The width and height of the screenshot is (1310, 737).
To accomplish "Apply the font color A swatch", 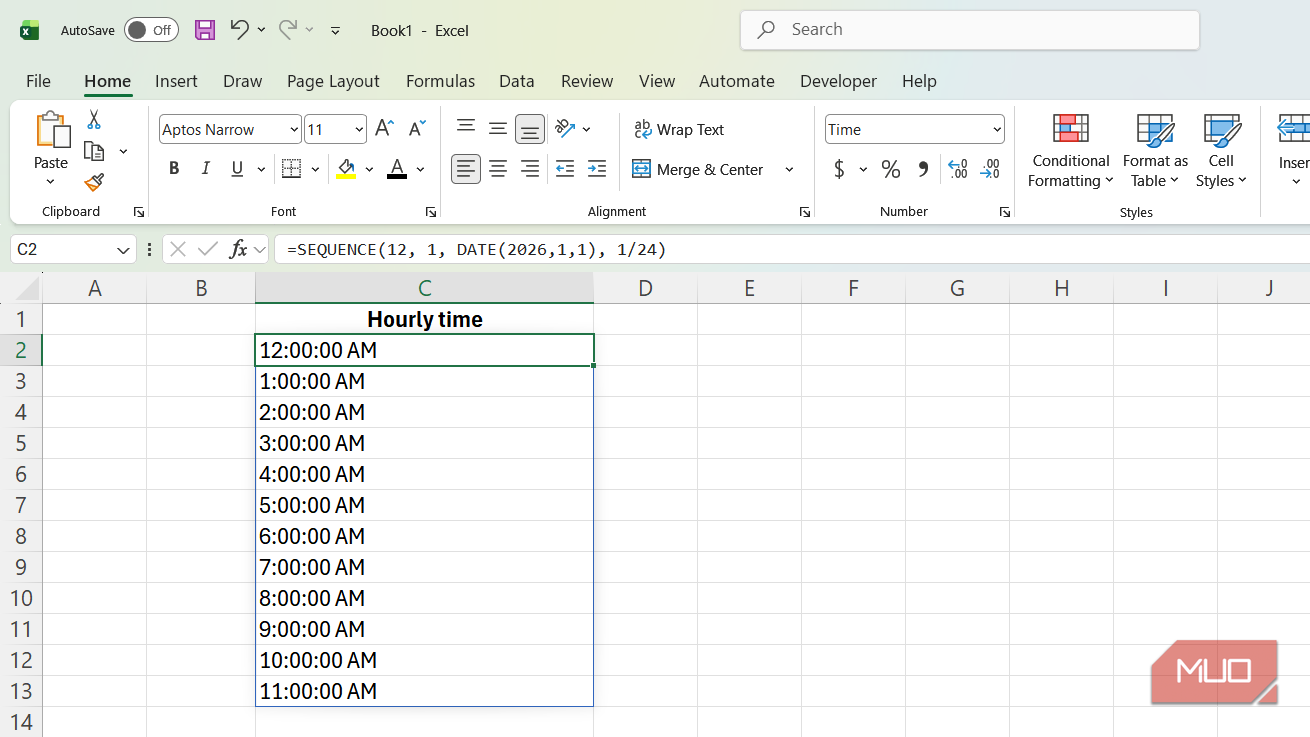I will coord(397,169).
